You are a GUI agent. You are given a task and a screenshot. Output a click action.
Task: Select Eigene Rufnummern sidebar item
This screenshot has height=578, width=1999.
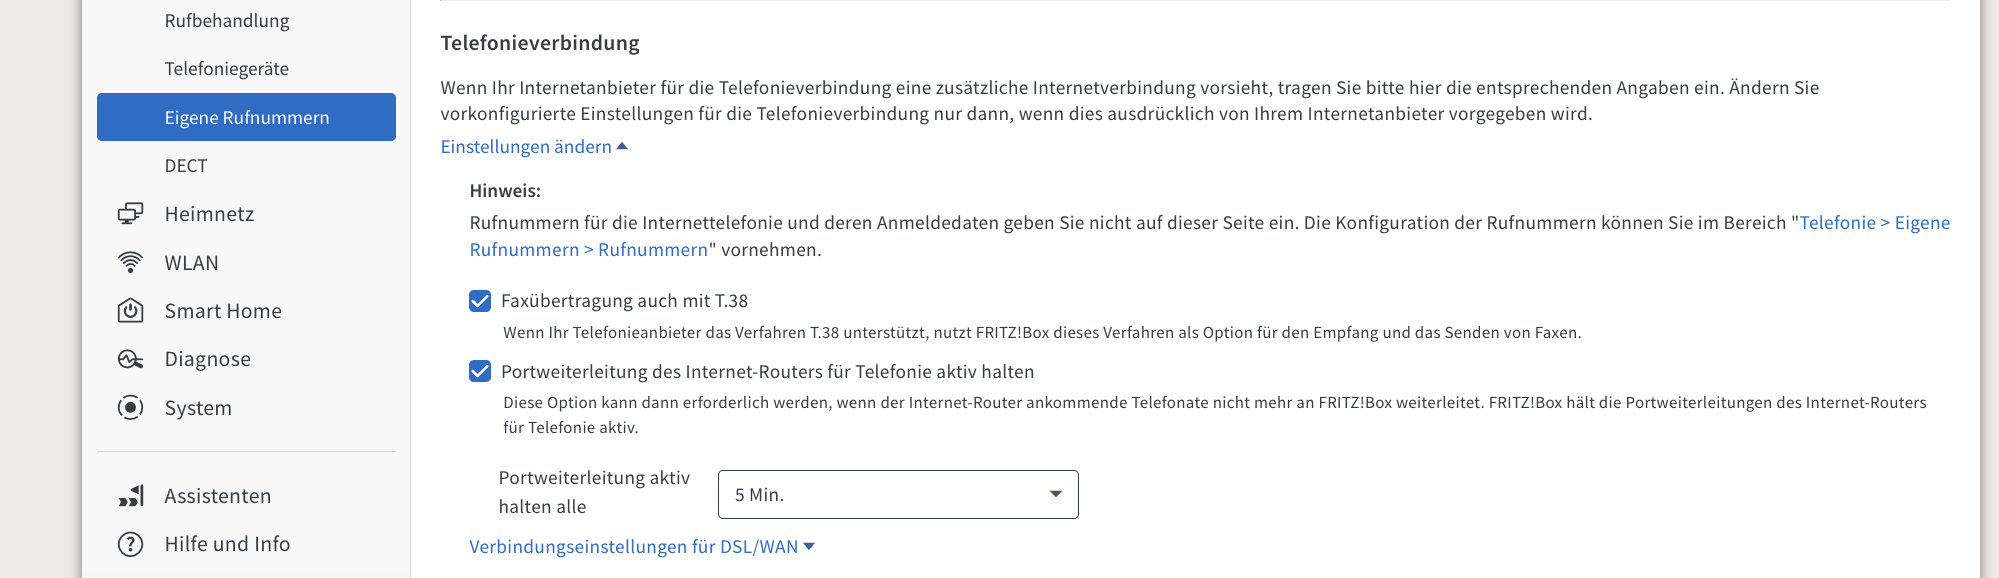point(246,118)
